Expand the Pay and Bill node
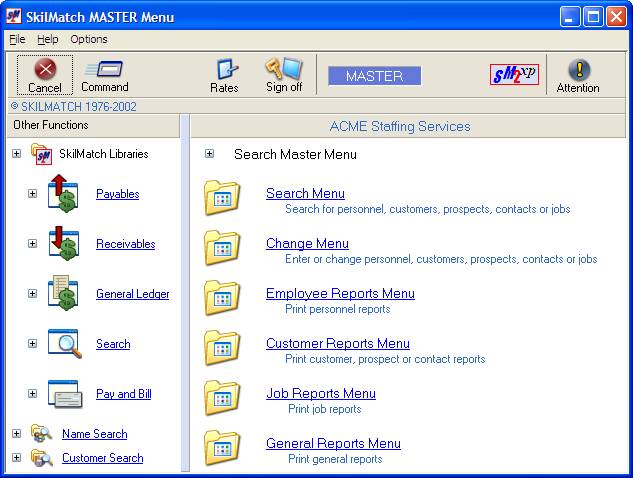 click(x=33, y=394)
